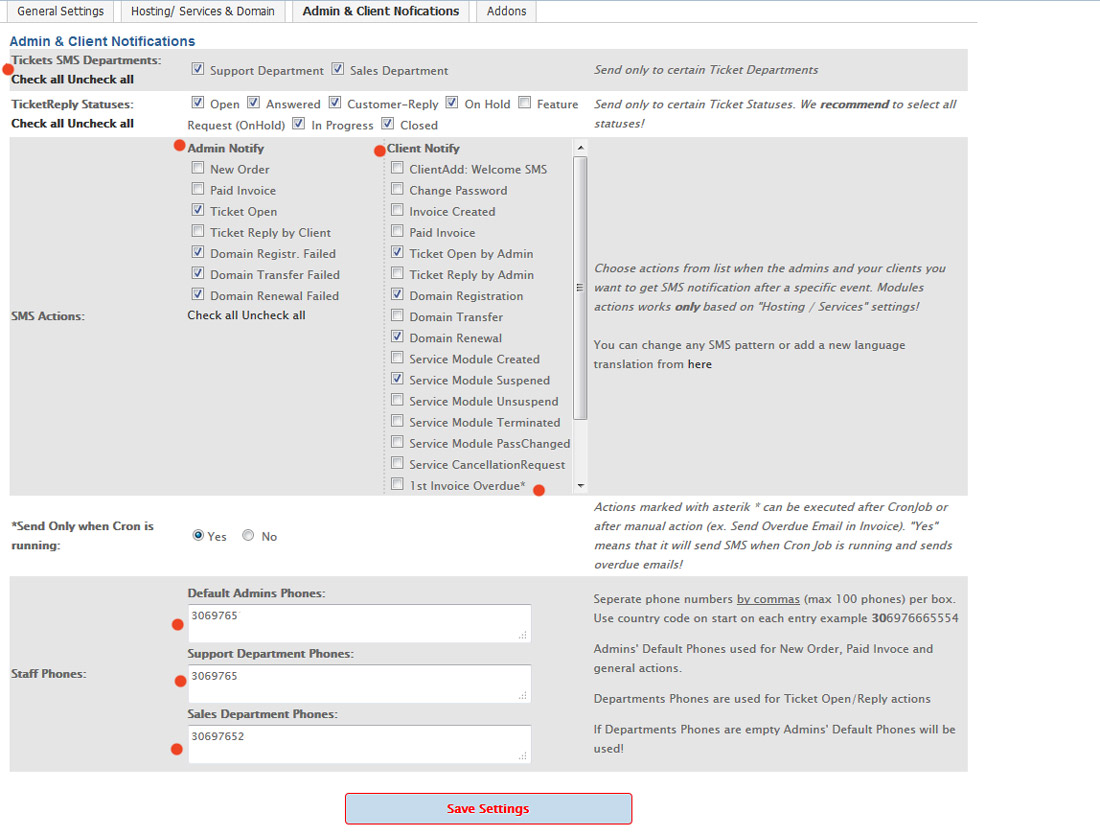Enable Invoice Created client notification
This screenshot has height=836, width=1100.
(x=398, y=210)
